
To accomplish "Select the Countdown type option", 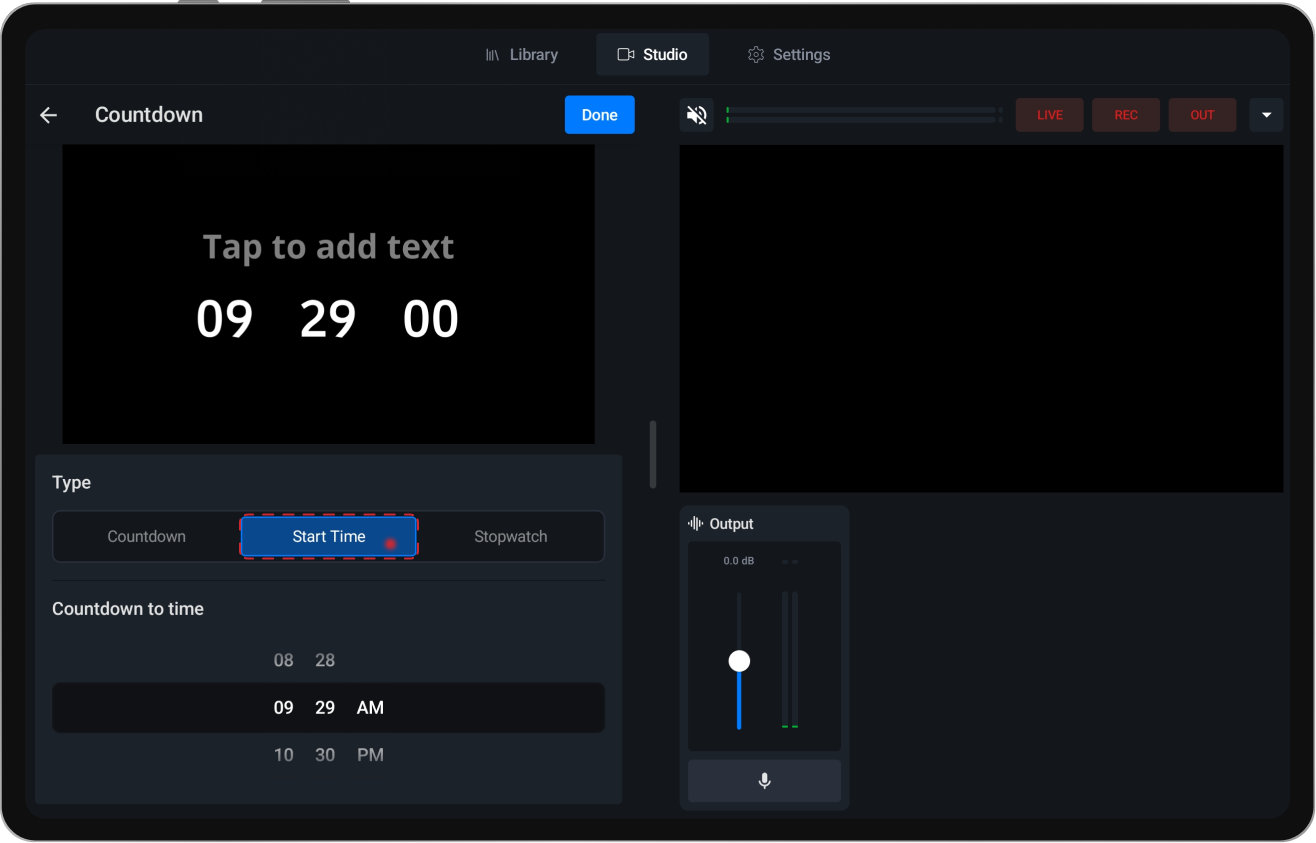I will pyautogui.click(x=146, y=536).
